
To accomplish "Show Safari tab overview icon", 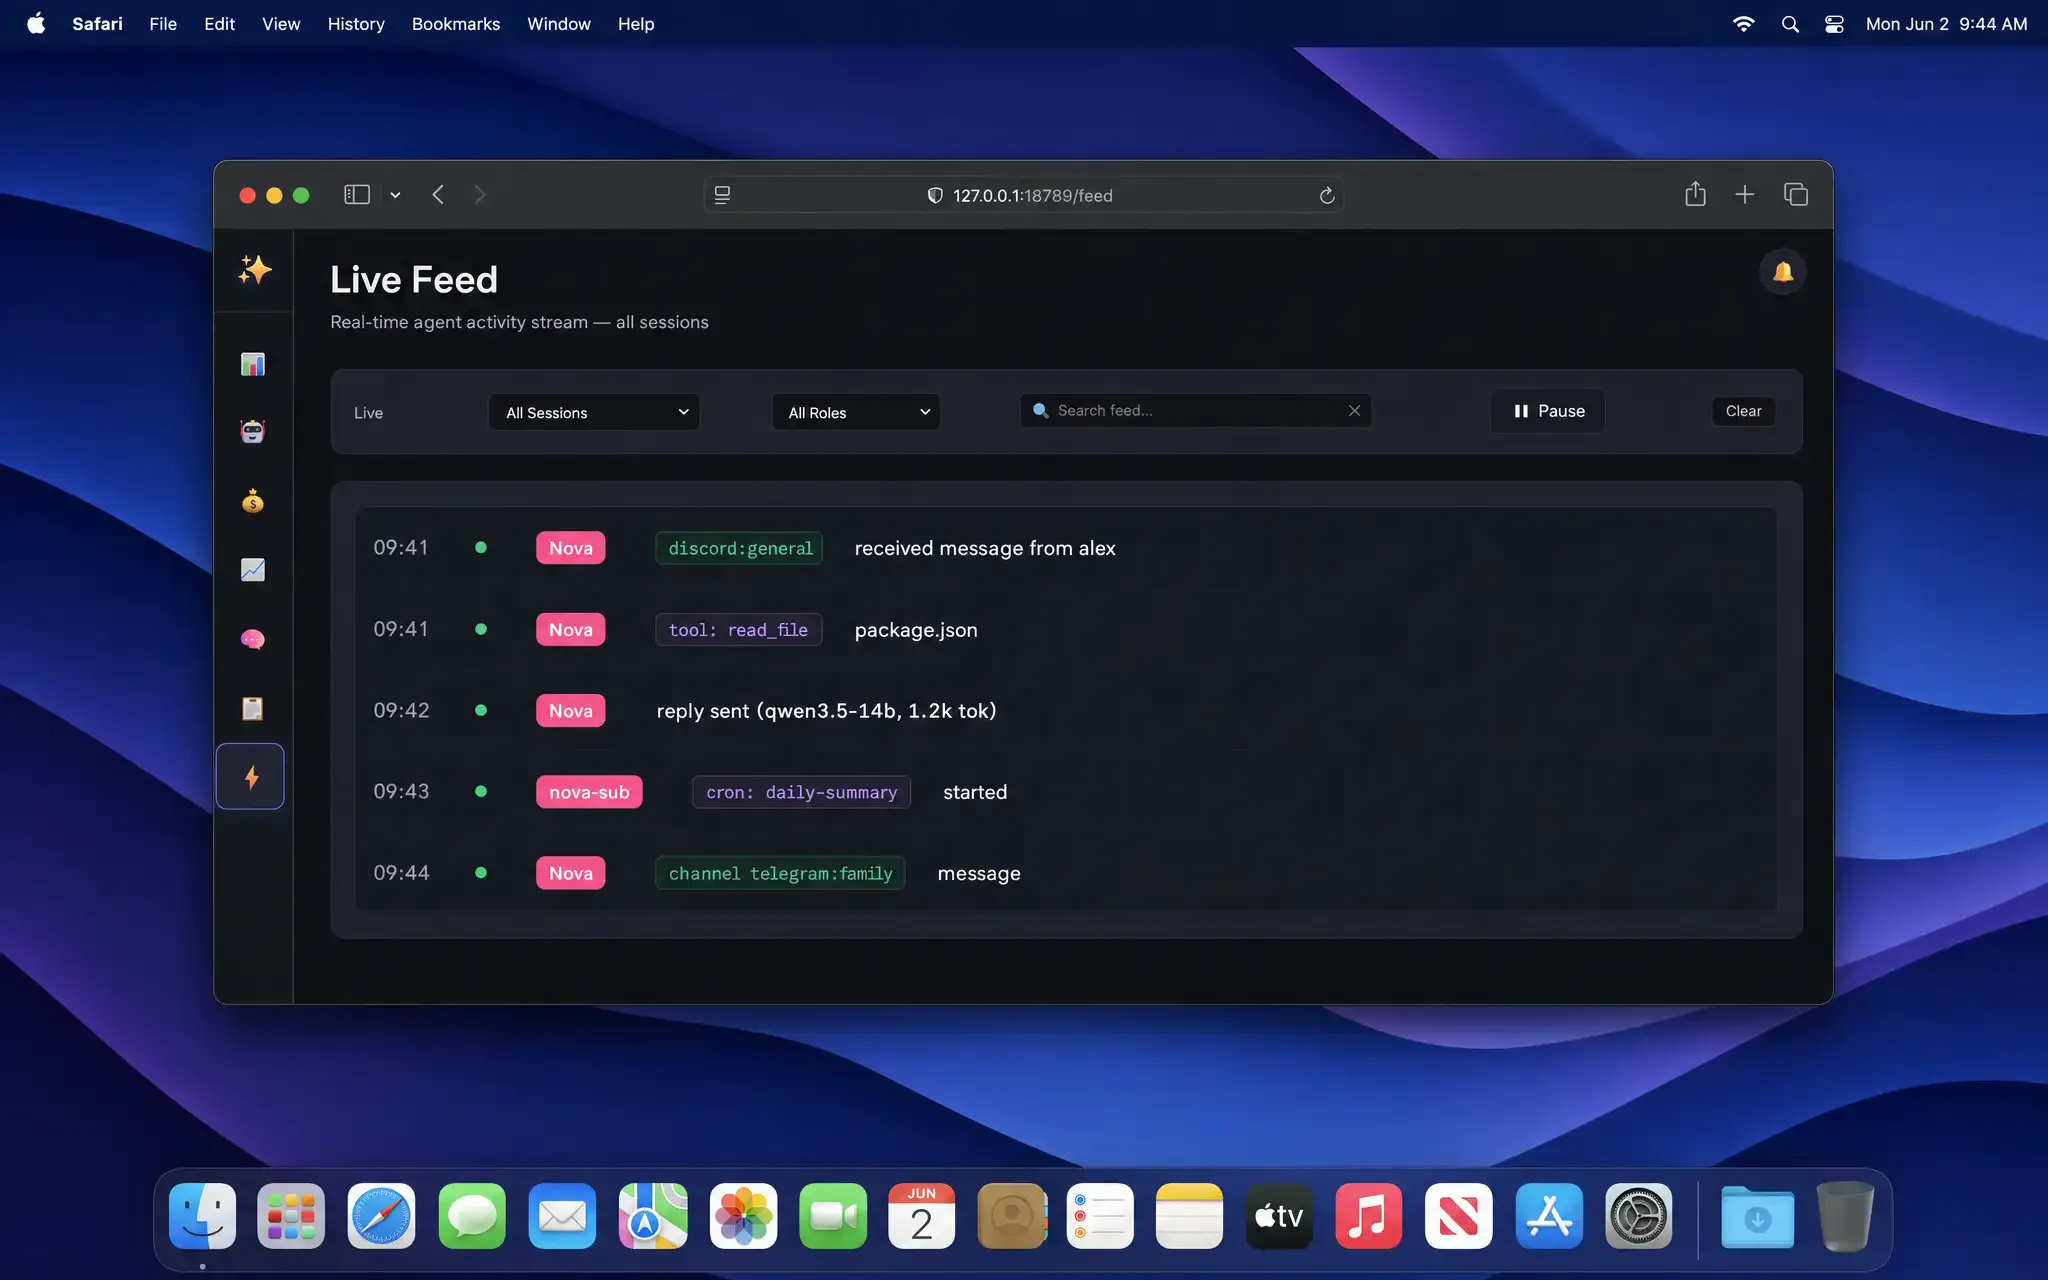I will (1796, 195).
